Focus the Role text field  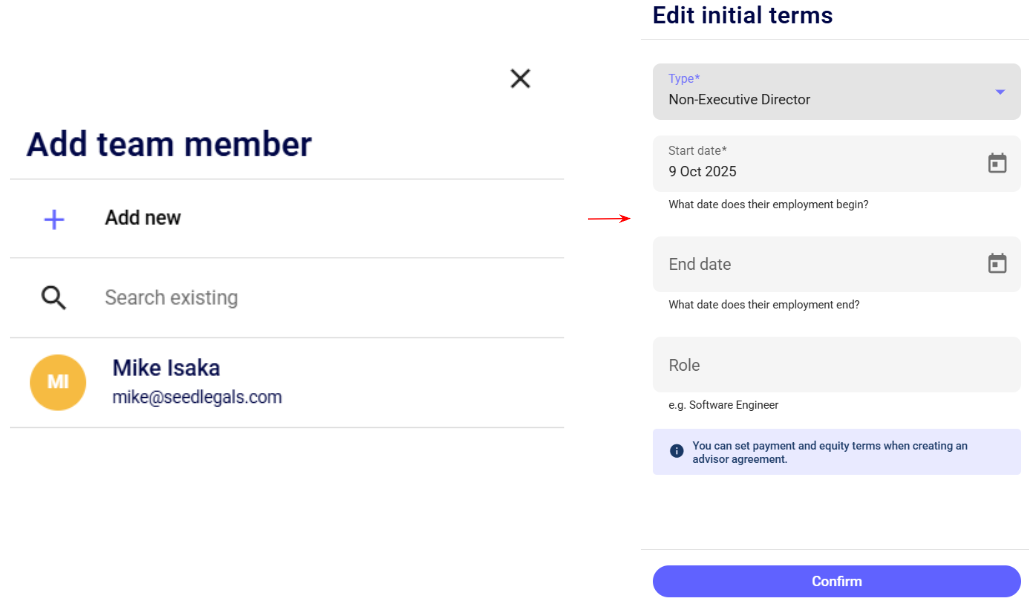(x=836, y=365)
